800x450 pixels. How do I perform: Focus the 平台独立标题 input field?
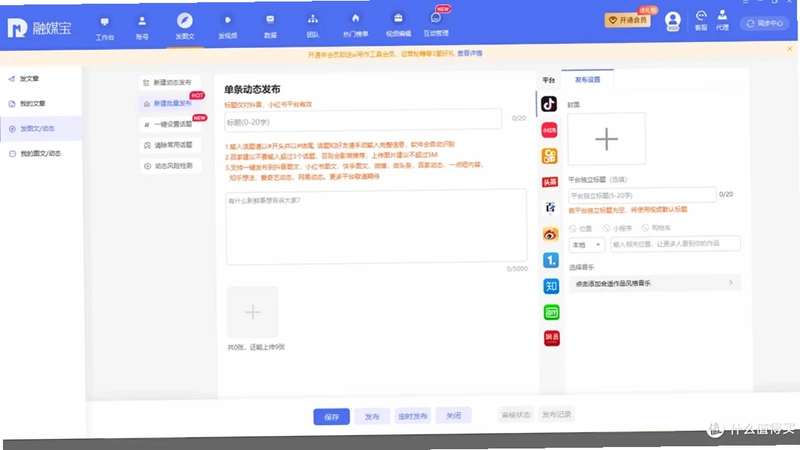642,195
